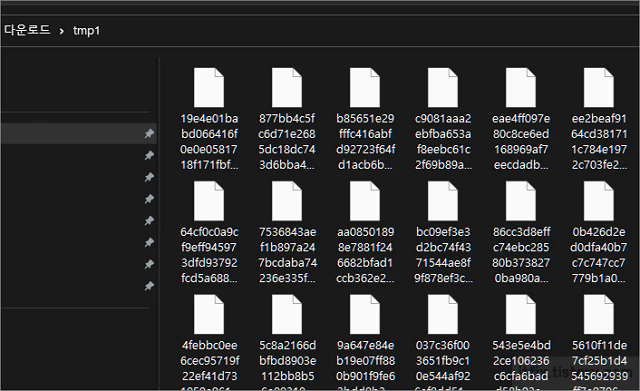The image size is (640, 391).
Task: Select file icon named bc09ef3e3
Action: click(443, 201)
